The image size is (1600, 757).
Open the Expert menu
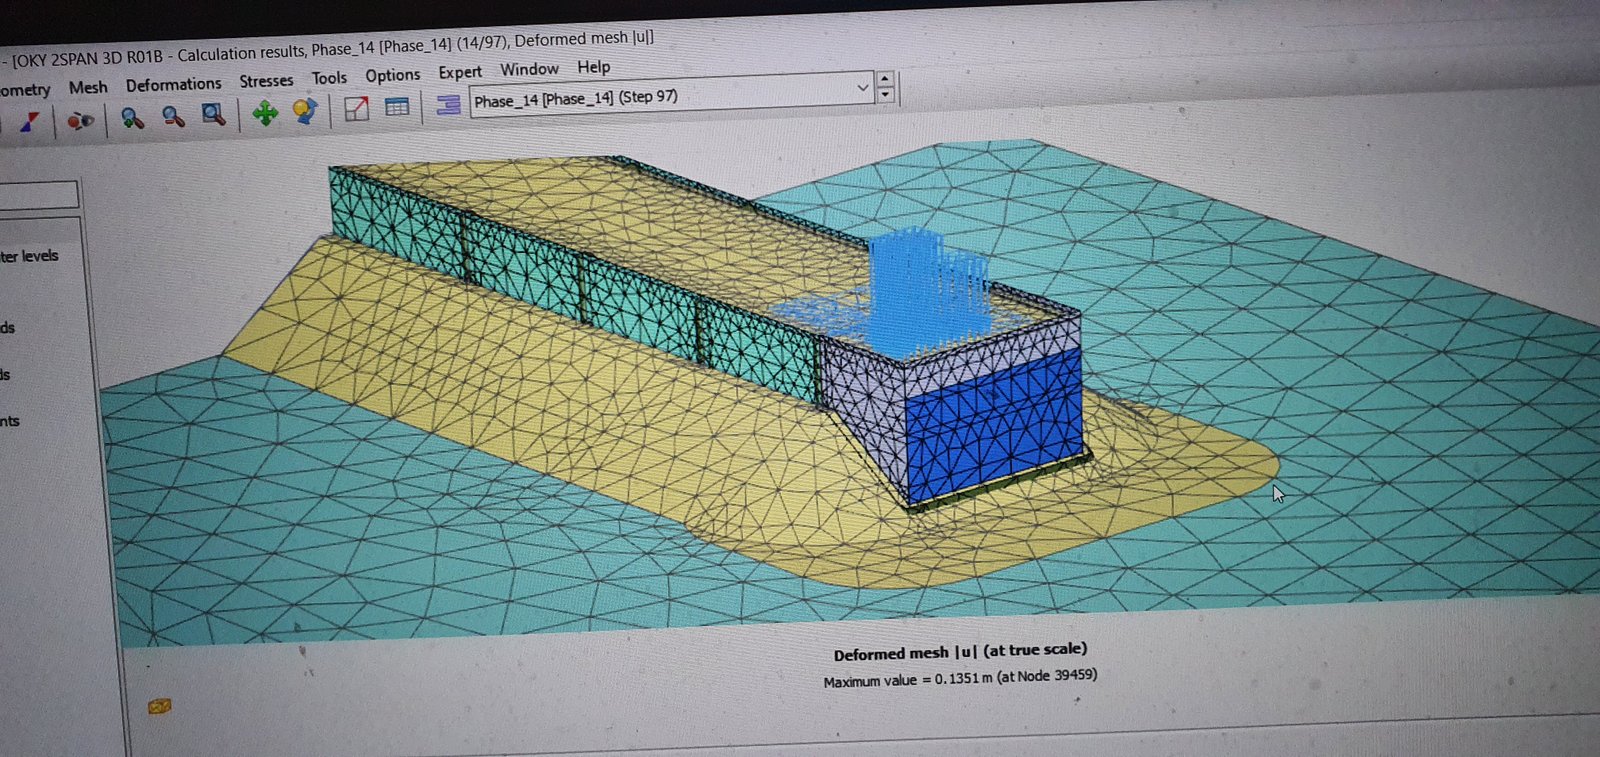pyautogui.click(x=460, y=72)
